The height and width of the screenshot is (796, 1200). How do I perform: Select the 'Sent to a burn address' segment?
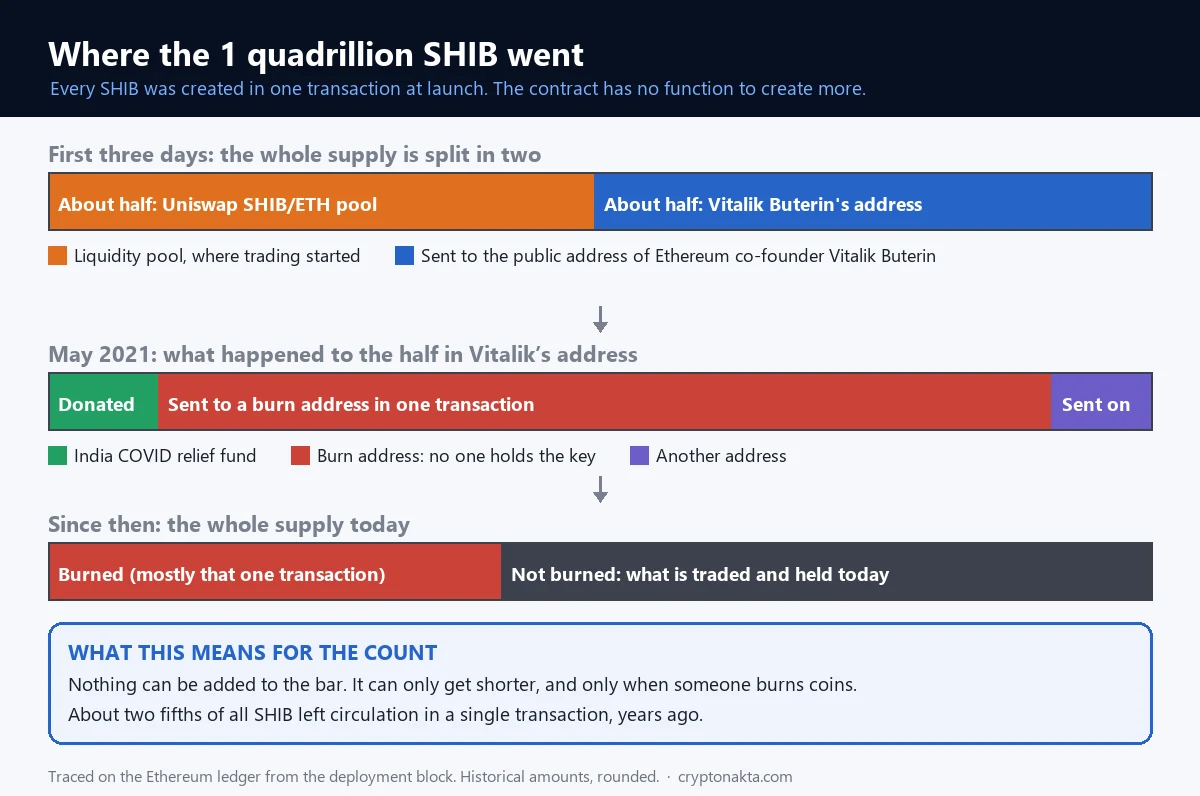click(x=604, y=402)
